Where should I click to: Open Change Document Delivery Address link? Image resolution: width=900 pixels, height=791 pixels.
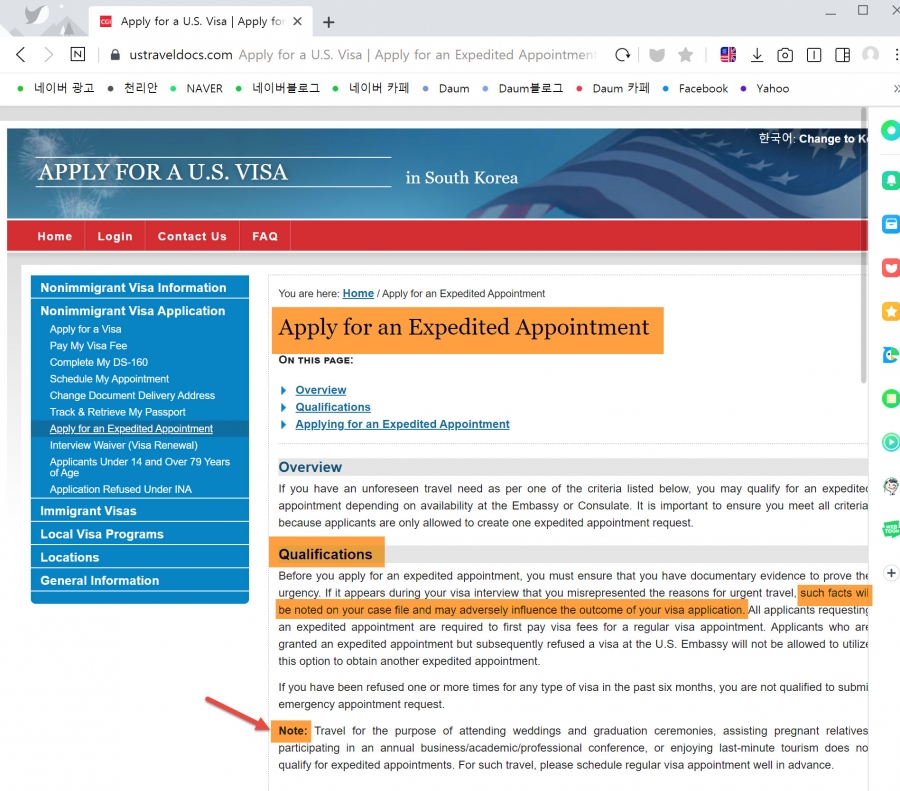[132, 396]
